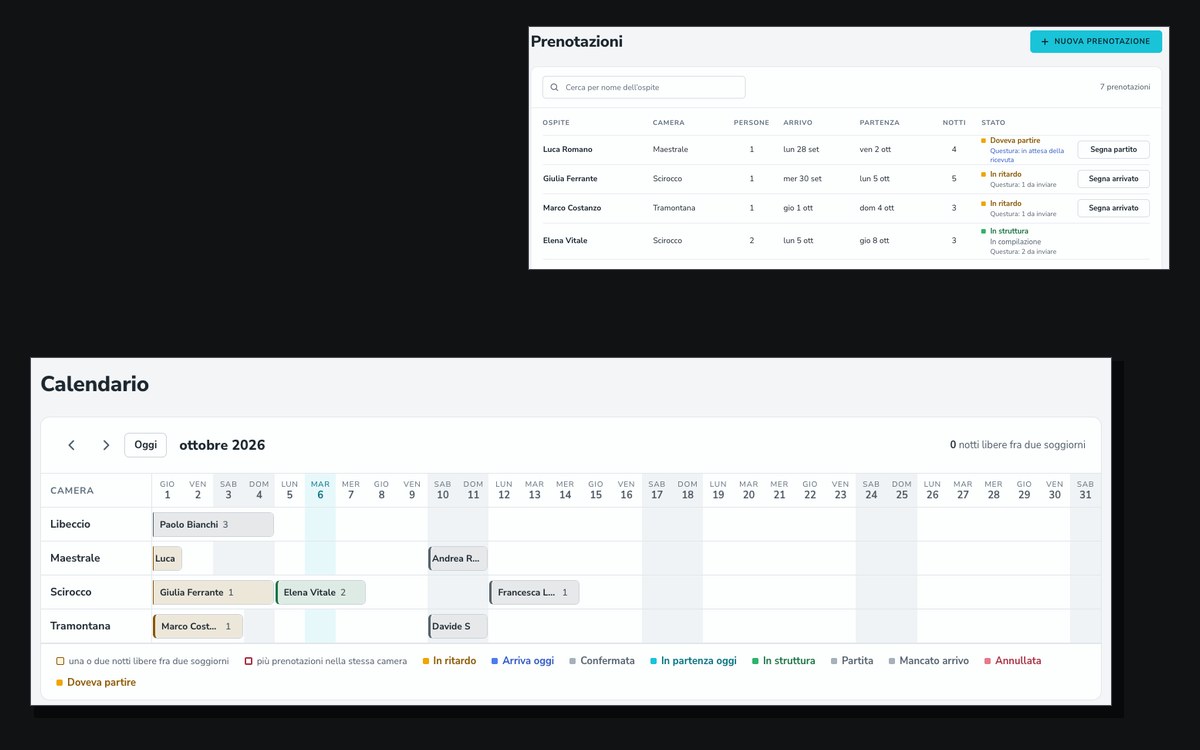
Task: Click Confermata legend entry
Action: [x=602, y=661]
